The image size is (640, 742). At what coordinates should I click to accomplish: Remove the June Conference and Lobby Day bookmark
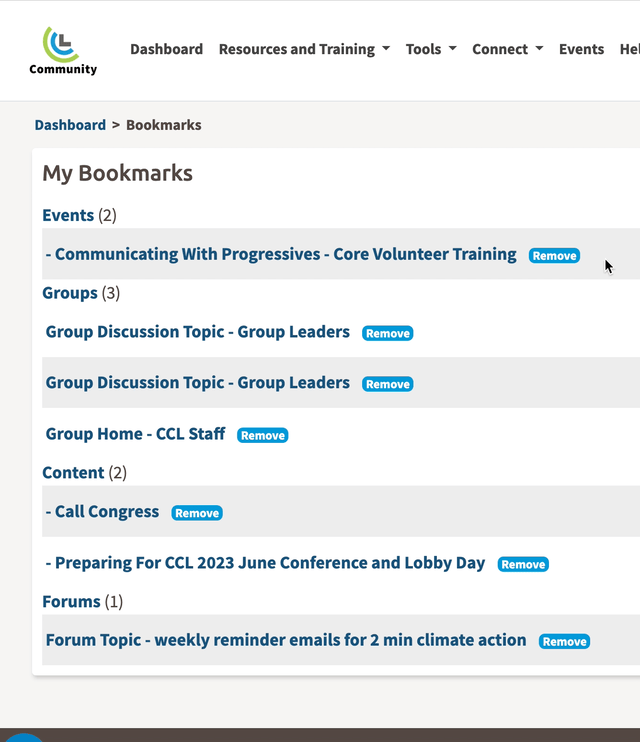click(523, 564)
